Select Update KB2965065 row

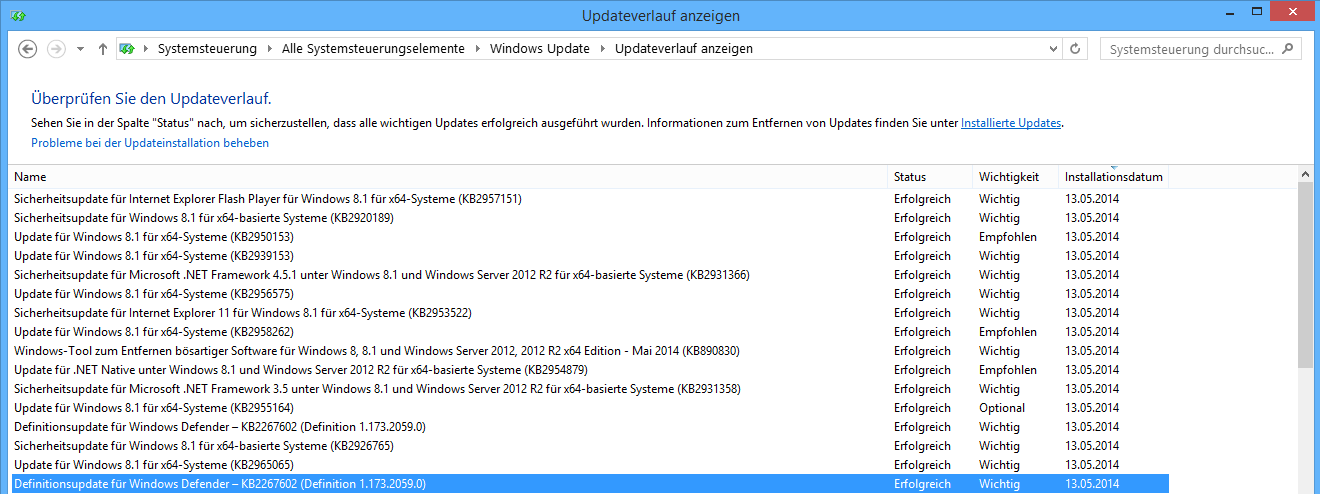(x=589, y=465)
